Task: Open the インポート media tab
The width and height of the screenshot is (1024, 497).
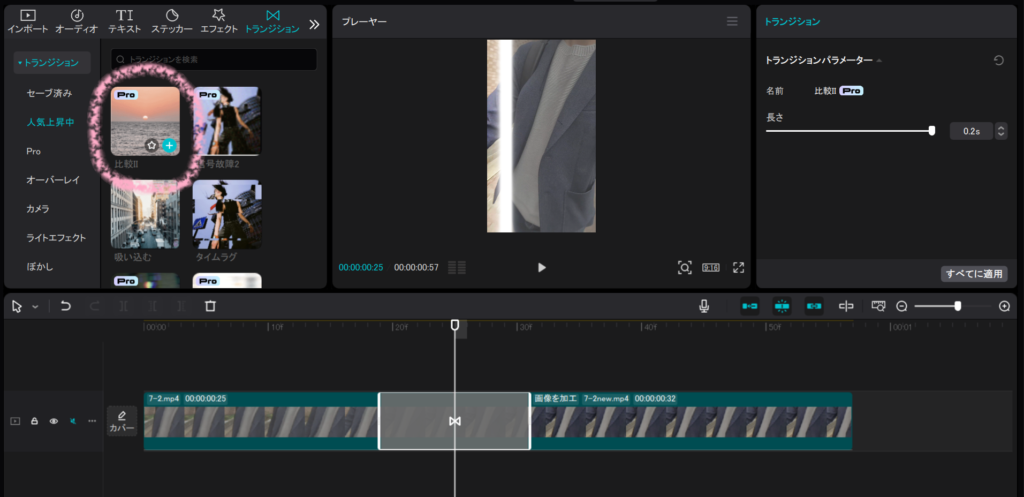Action: pos(27,22)
